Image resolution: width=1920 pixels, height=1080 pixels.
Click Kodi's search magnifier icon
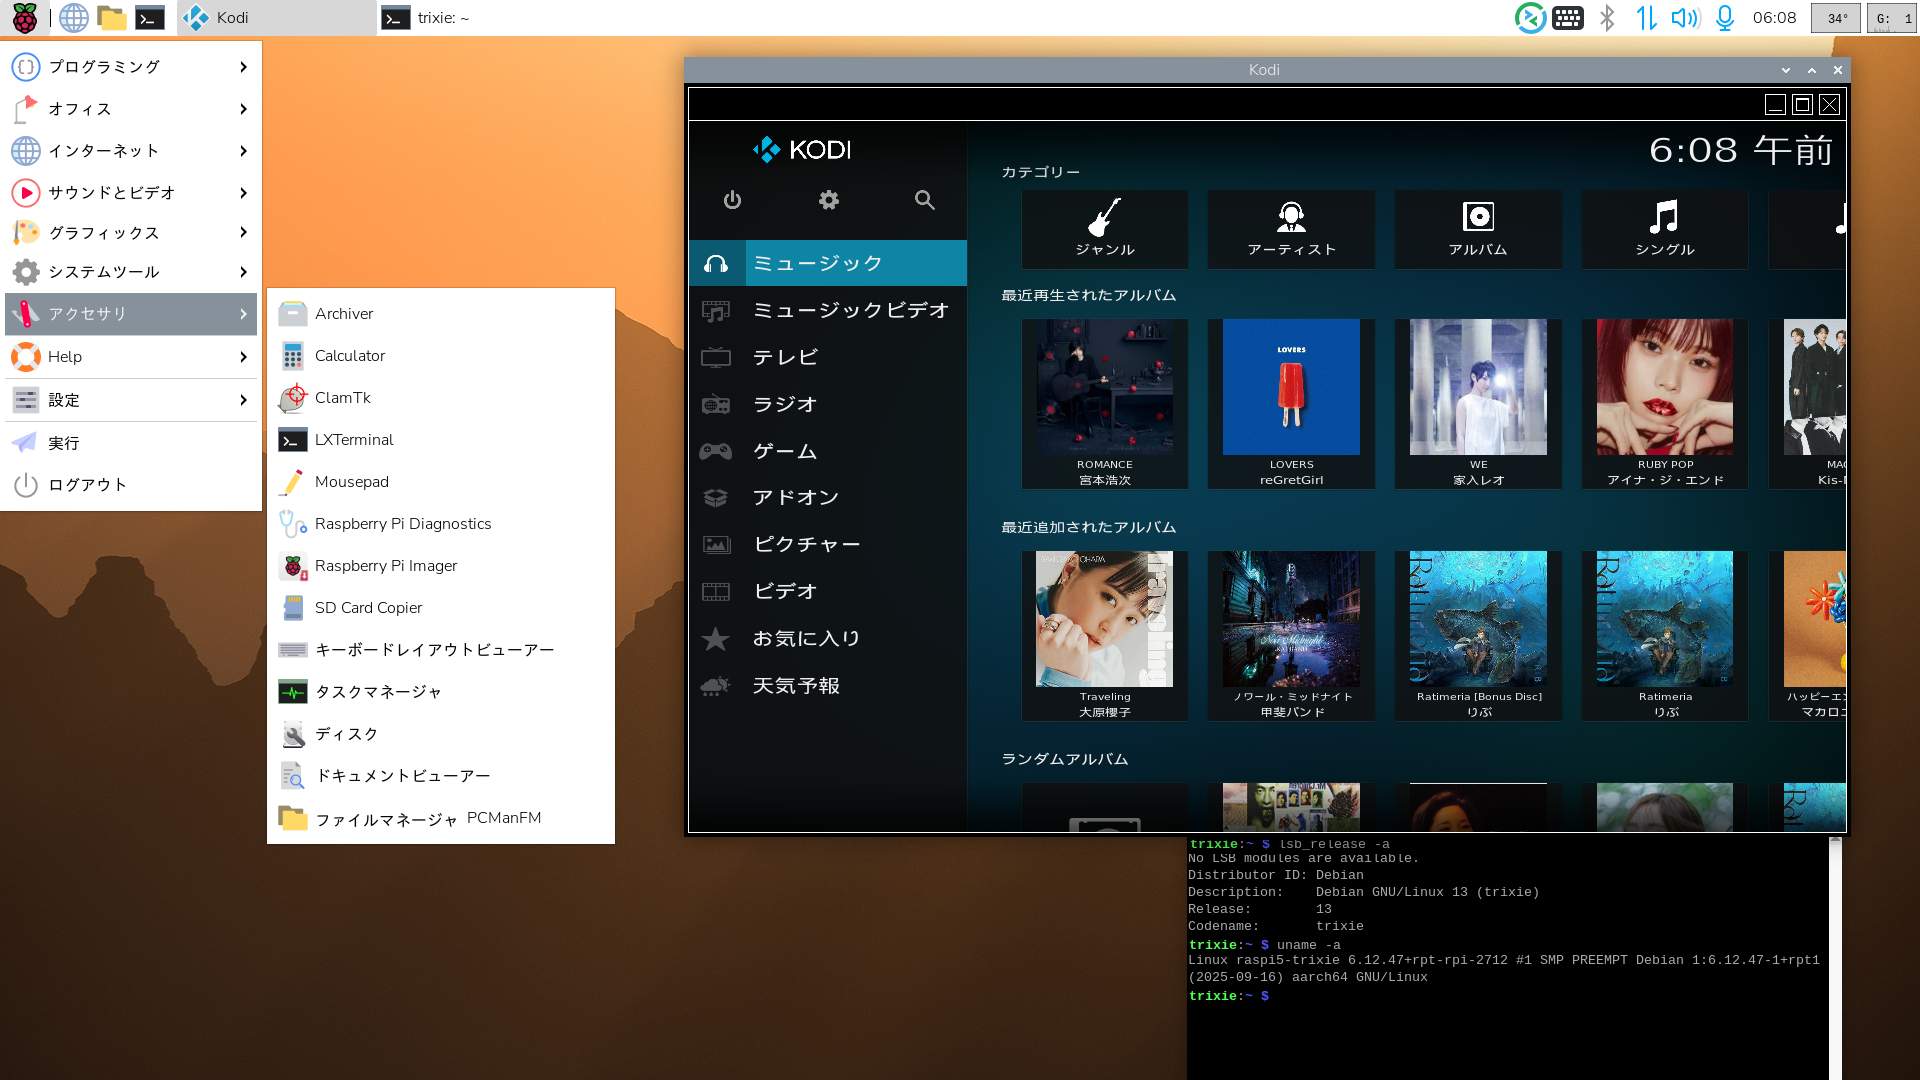coord(924,200)
